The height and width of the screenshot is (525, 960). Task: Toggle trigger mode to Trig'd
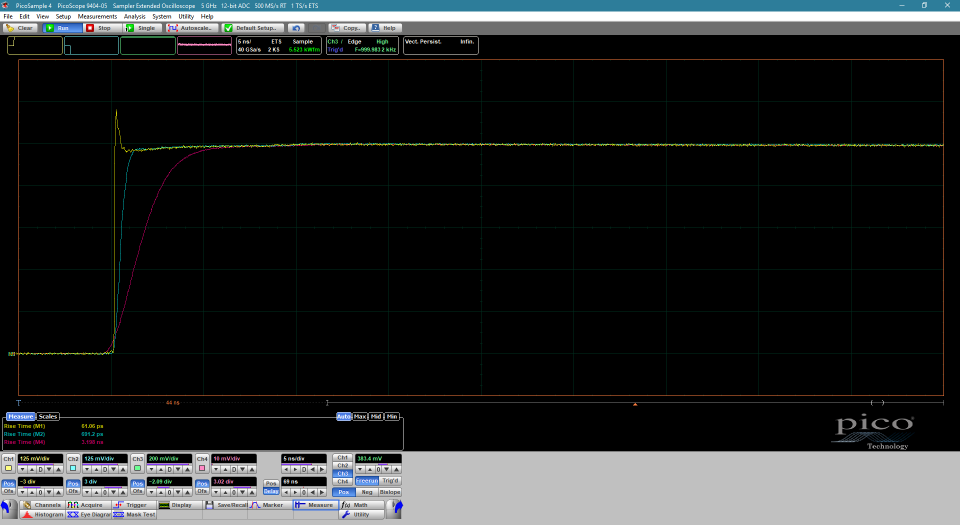pos(389,481)
